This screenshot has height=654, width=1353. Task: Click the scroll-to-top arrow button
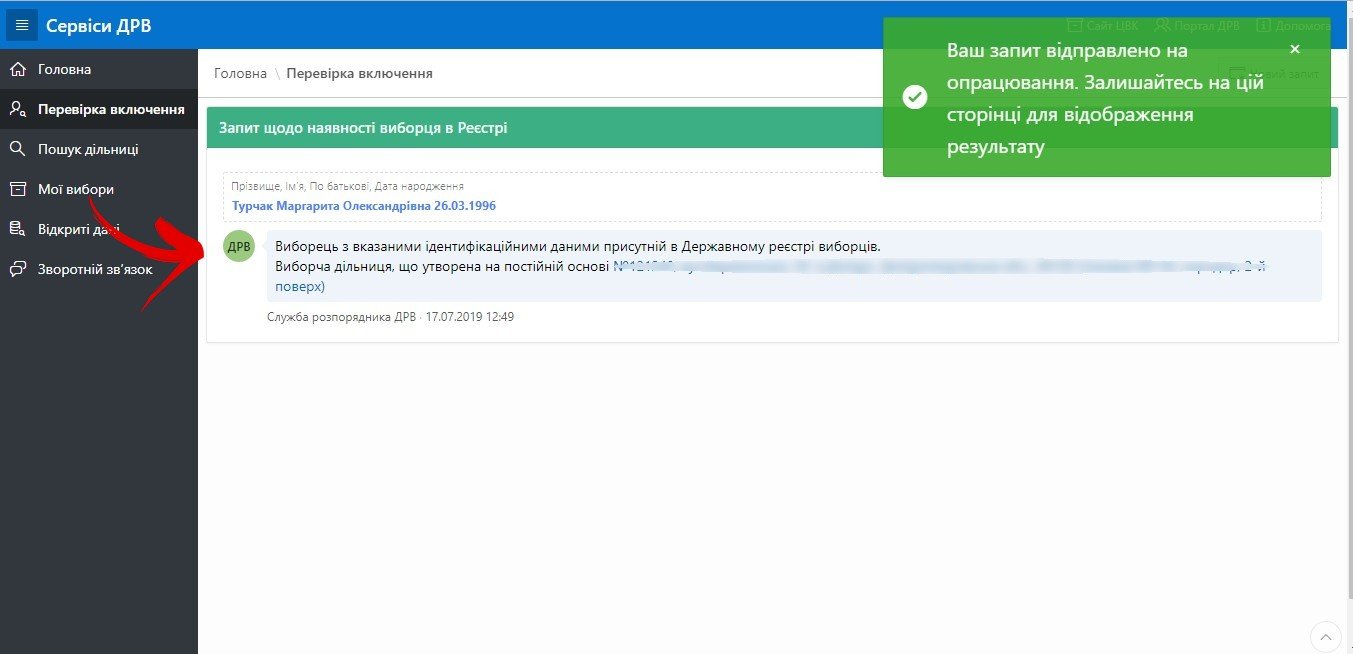click(1325, 636)
